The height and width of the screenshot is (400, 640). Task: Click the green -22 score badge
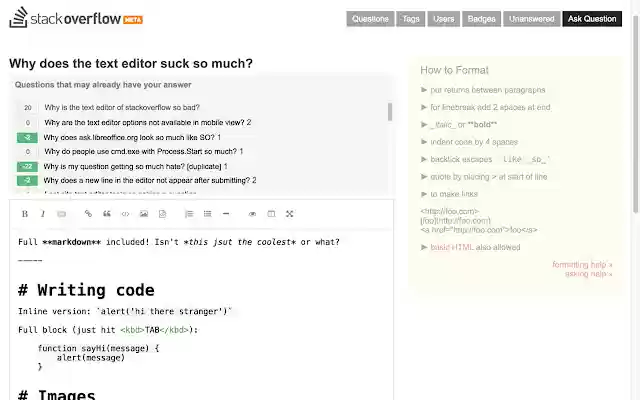(27, 167)
